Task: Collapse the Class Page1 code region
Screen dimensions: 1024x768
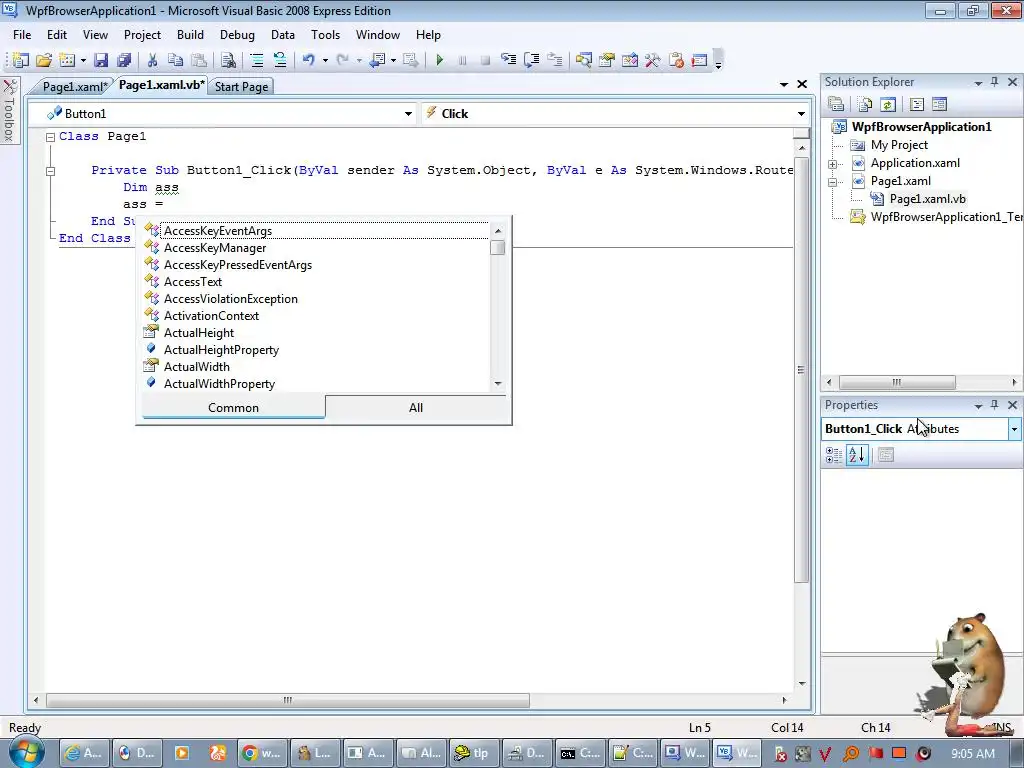Action: click(50, 137)
